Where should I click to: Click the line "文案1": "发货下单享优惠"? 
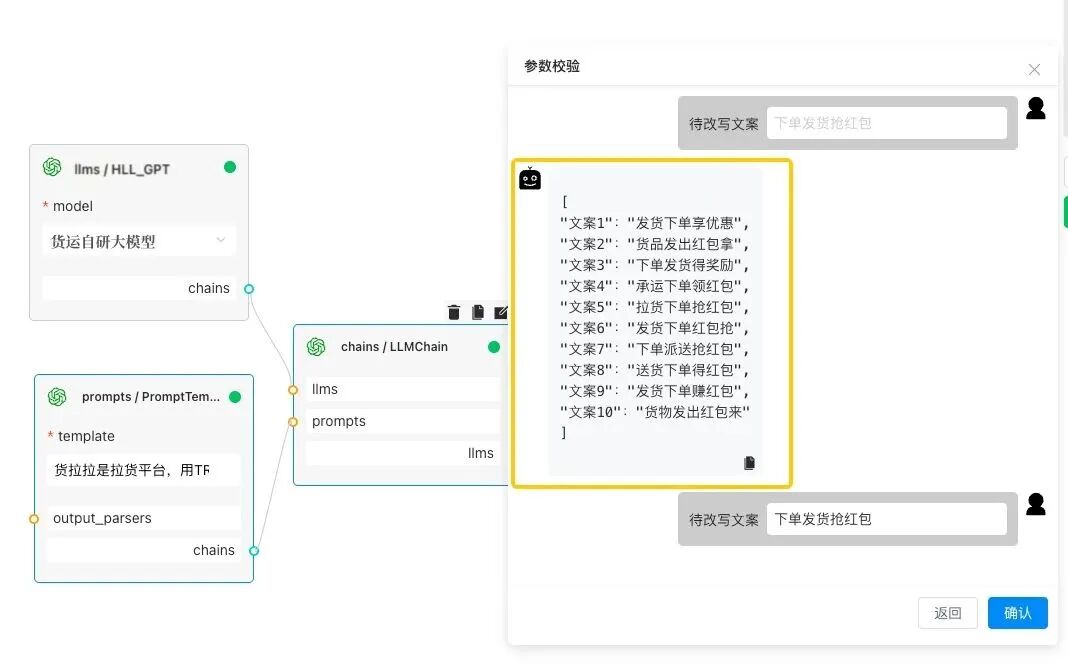point(655,223)
